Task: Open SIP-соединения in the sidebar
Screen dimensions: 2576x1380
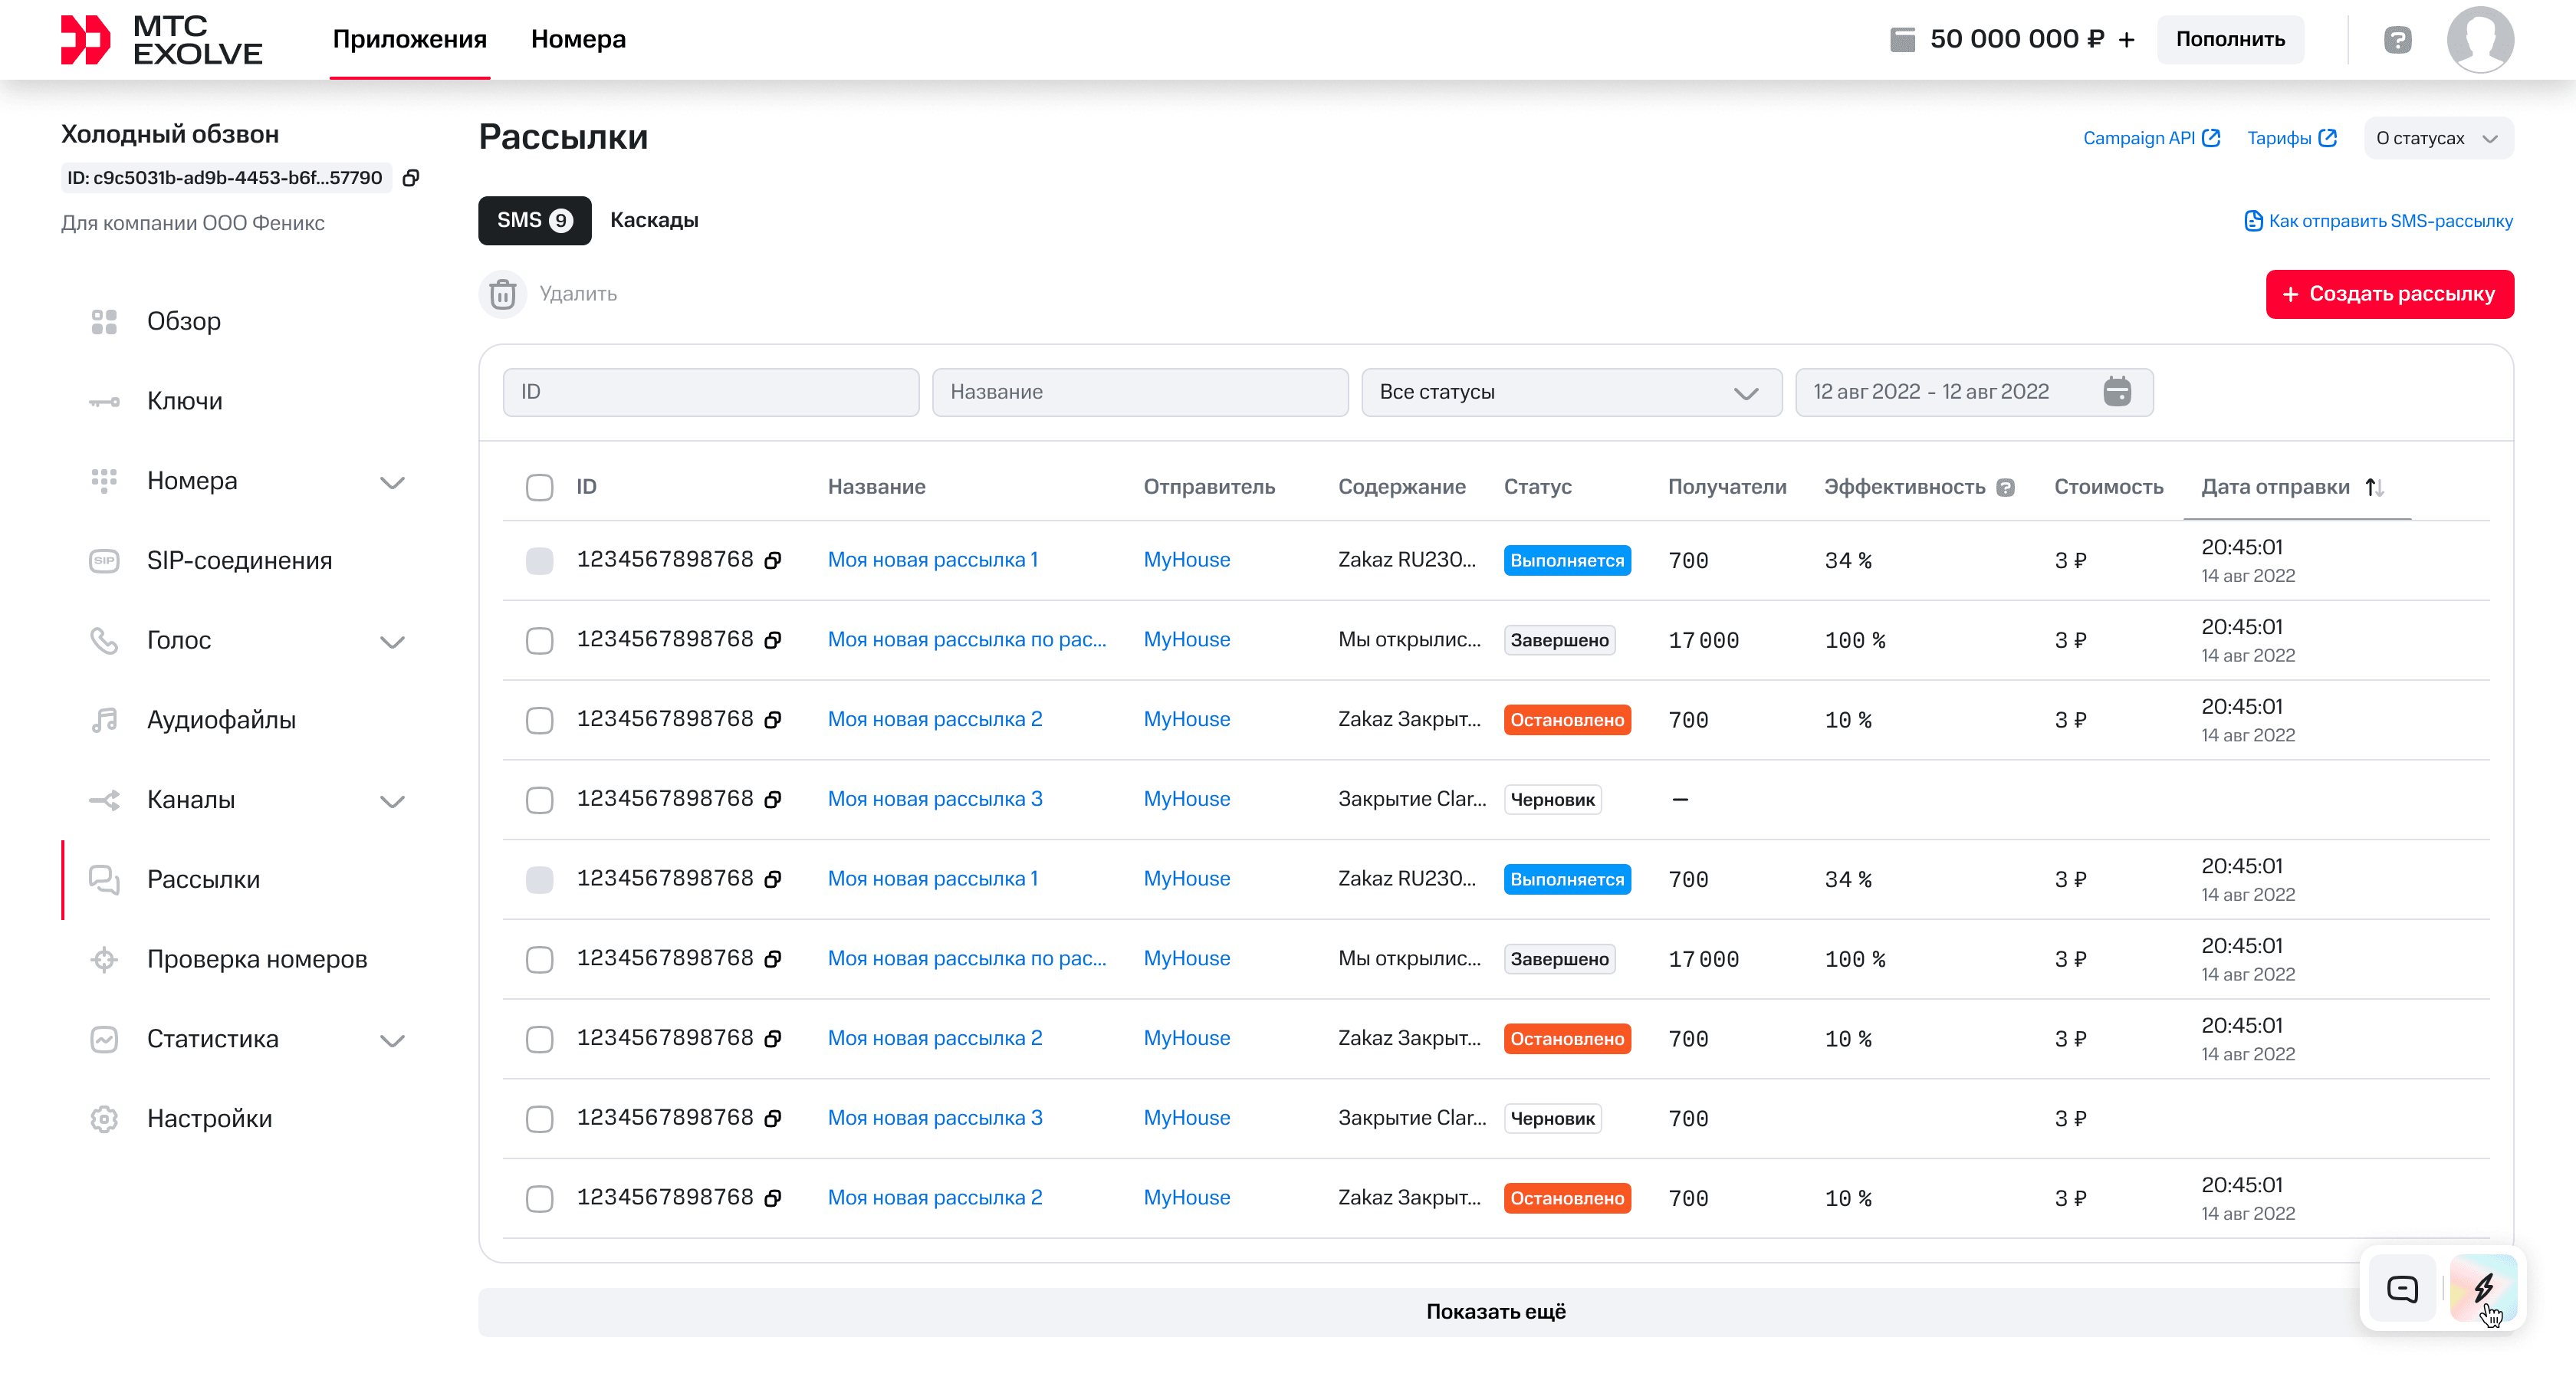Action: coord(239,560)
